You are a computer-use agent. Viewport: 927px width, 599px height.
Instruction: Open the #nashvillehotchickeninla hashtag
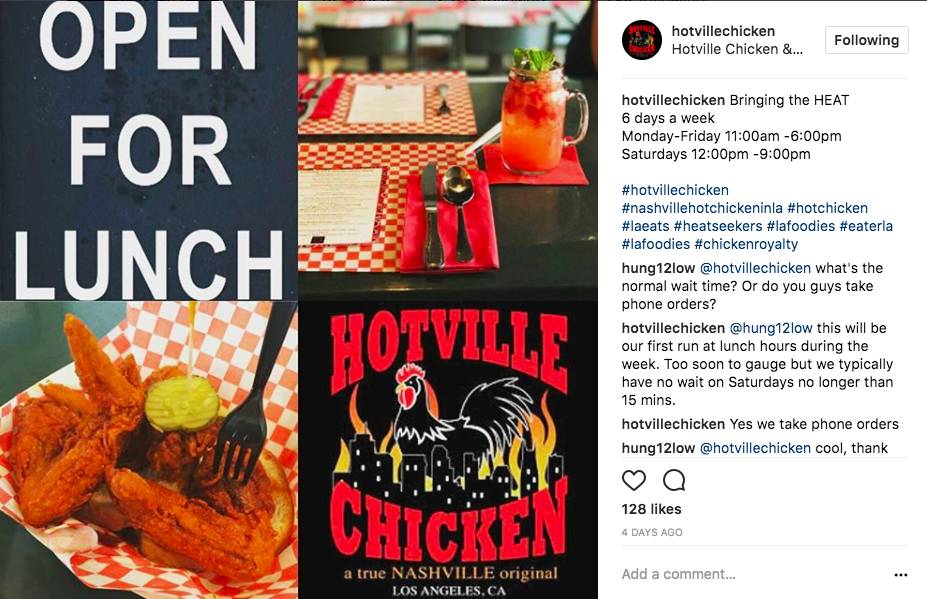pyautogui.click(x=702, y=208)
